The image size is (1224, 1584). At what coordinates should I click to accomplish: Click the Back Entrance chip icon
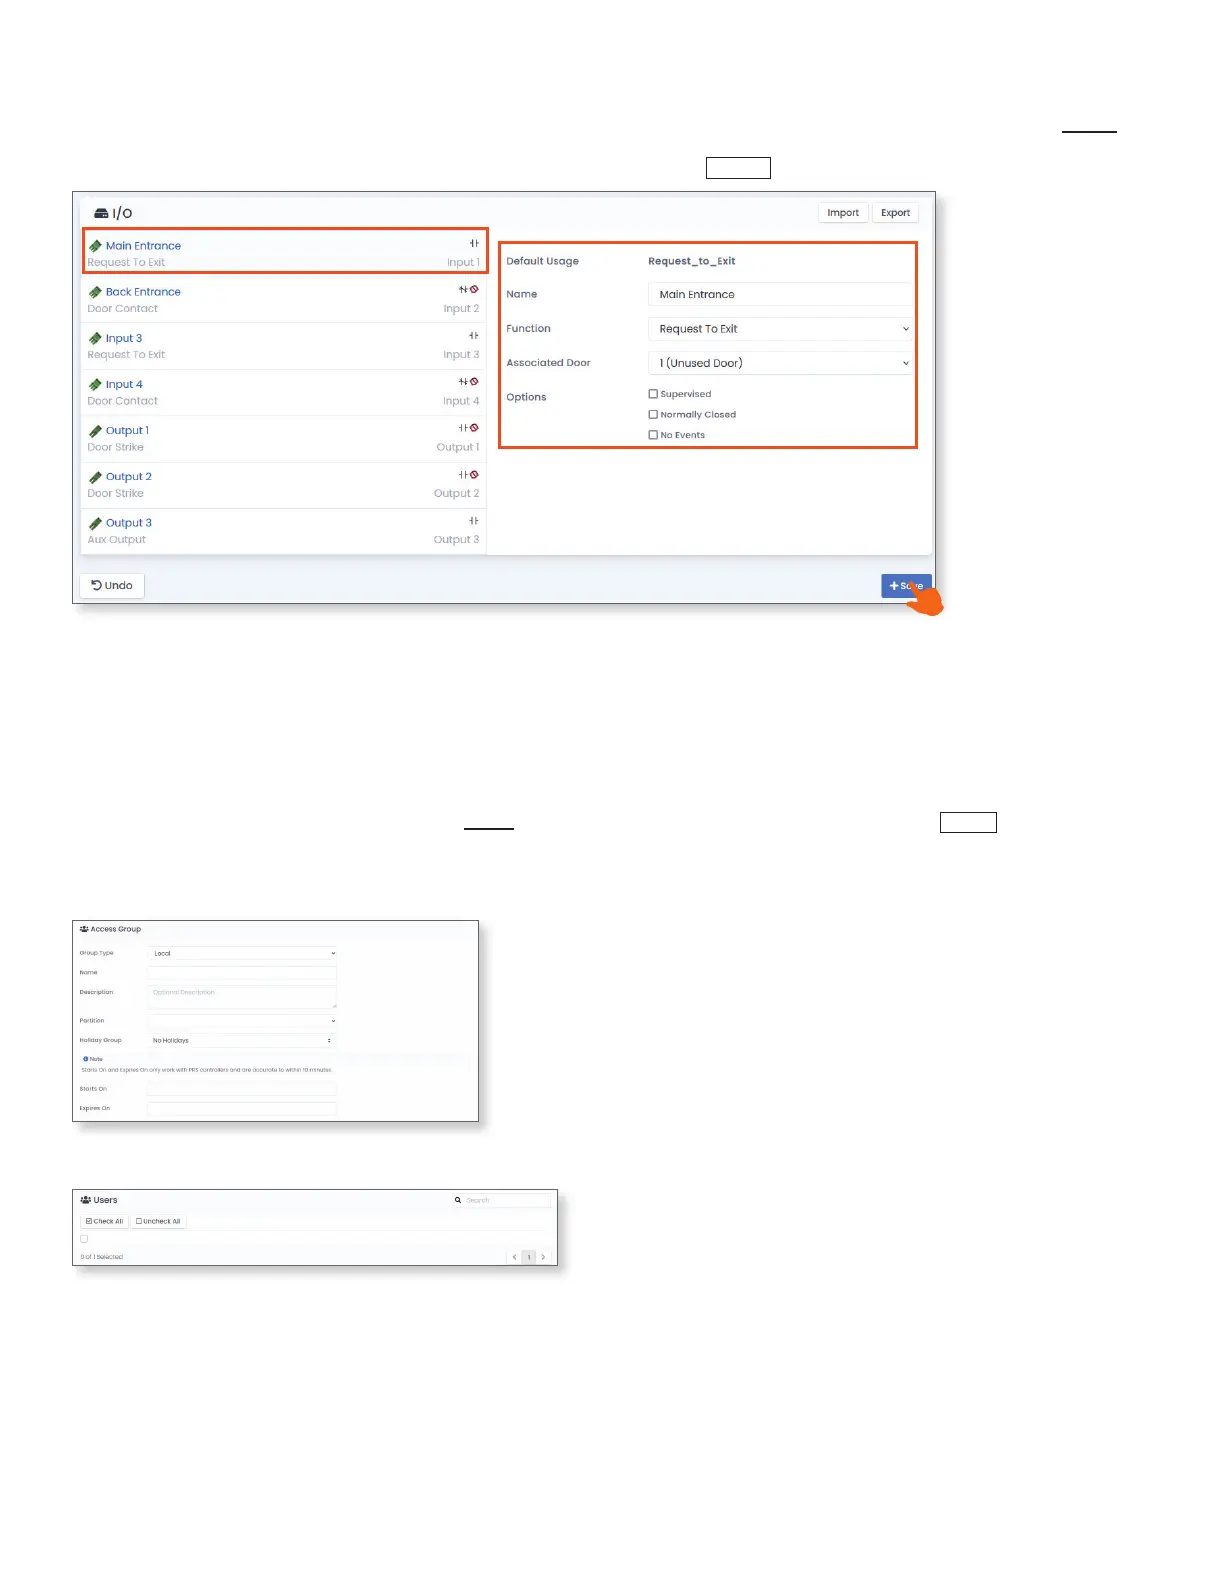pos(95,292)
